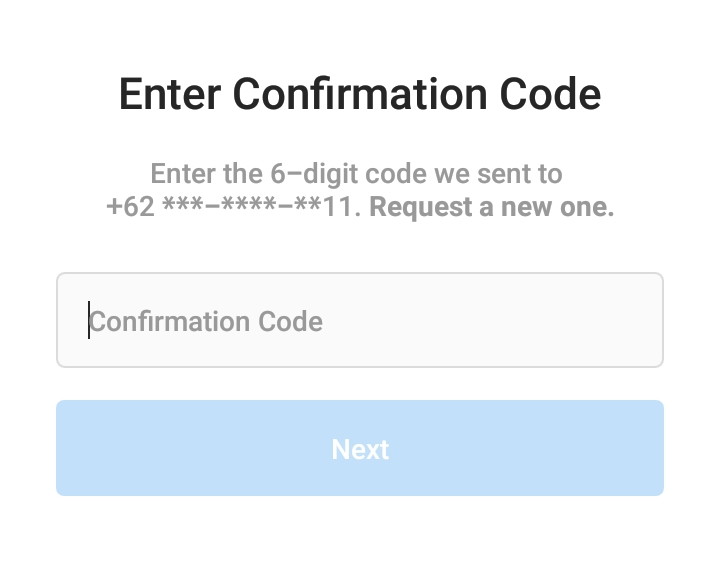Click the "Enter the 6-digit code" instruction text
Screen dimensions: 720x569
[x=356, y=174]
